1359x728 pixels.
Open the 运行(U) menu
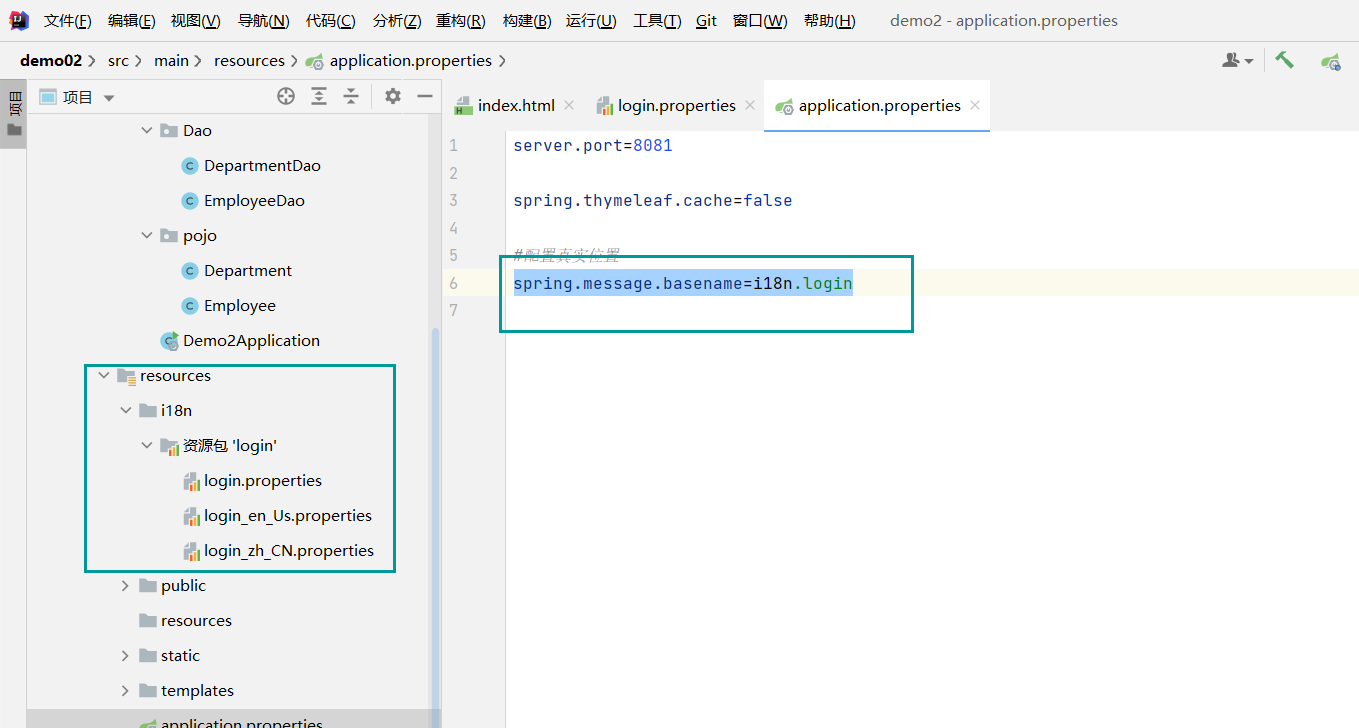591,21
